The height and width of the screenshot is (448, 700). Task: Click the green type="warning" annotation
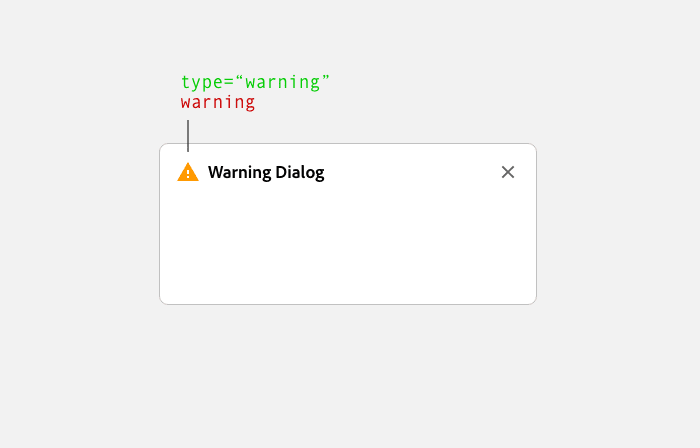click(255, 83)
